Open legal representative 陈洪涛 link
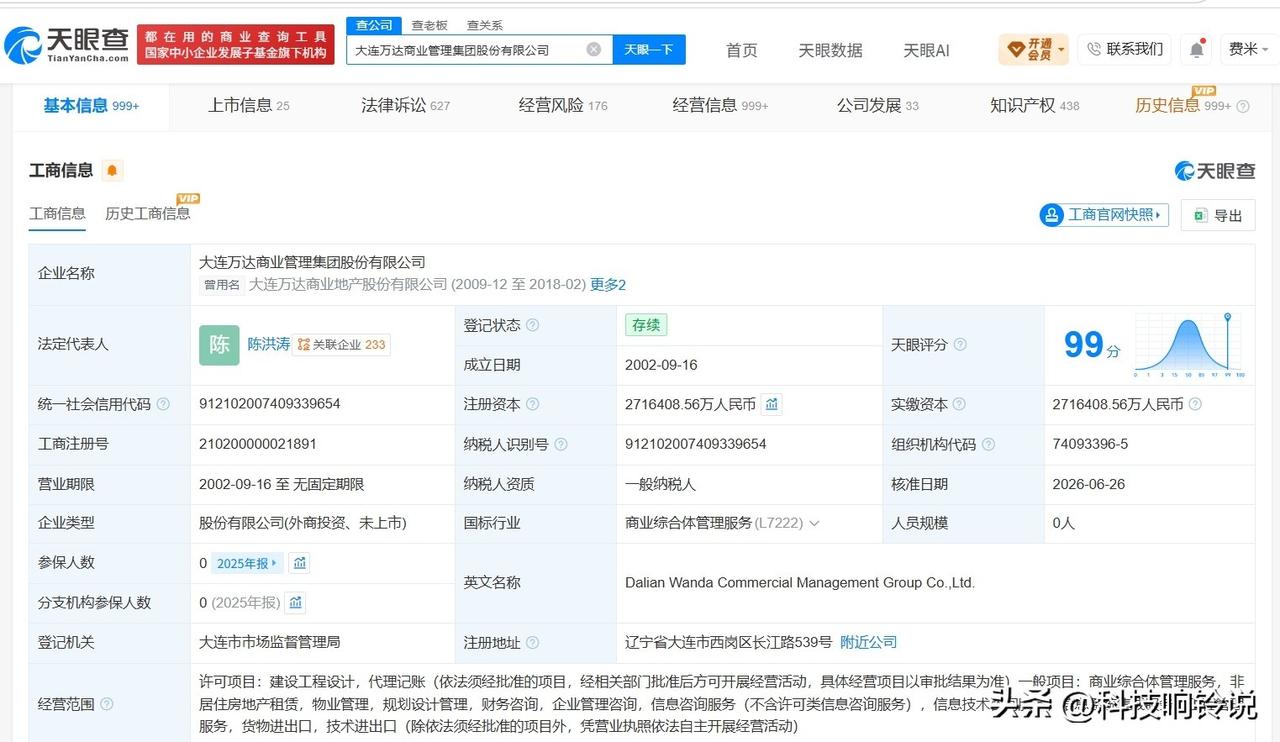1280x742 pixels. tap(269, 344)
